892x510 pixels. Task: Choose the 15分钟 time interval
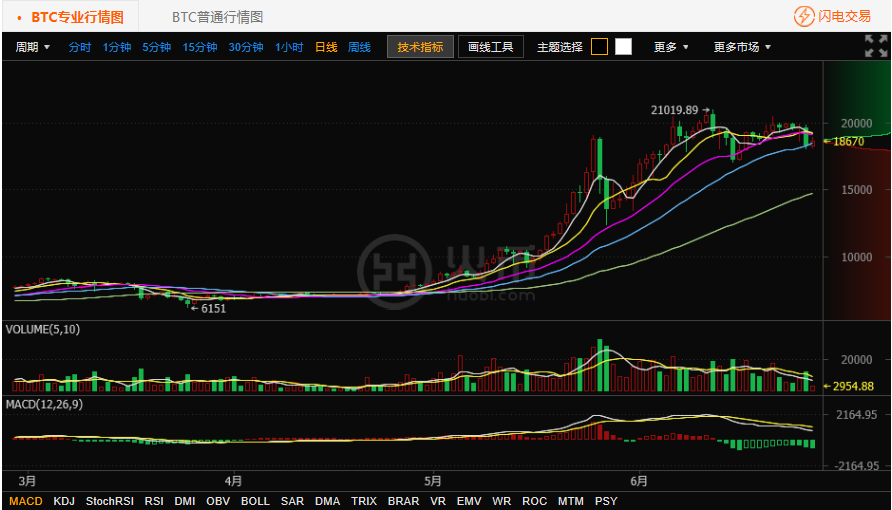point(200,47)
